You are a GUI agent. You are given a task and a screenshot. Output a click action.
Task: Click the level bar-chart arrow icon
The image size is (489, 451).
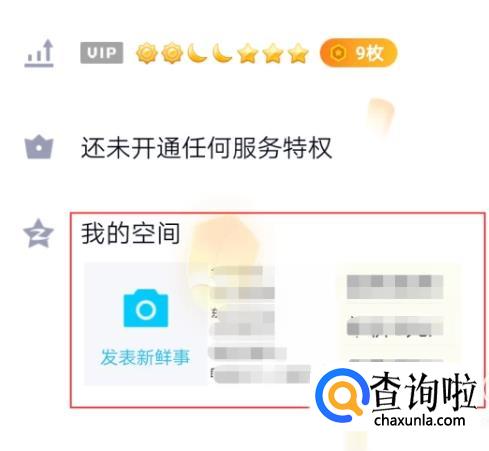pyautogui.click(x=39, y=53)
